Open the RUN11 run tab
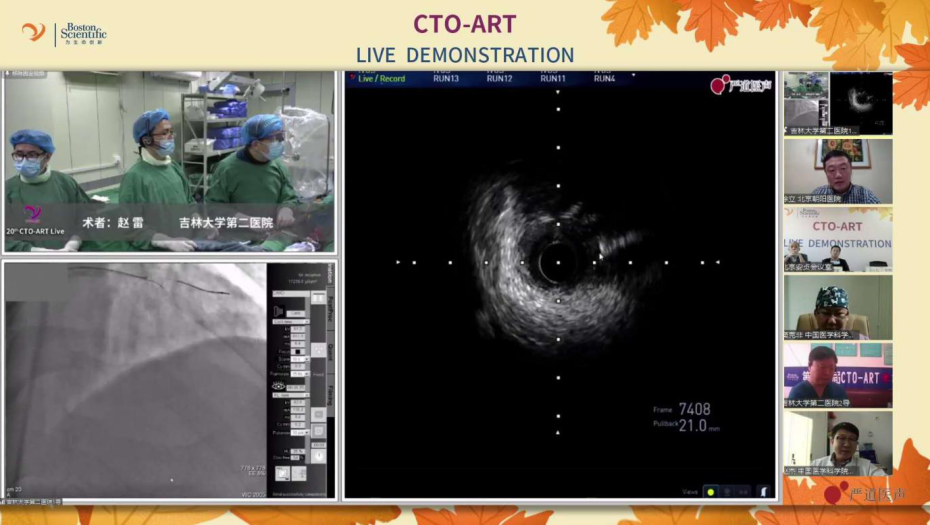930x525 pixels. point(553,78)
